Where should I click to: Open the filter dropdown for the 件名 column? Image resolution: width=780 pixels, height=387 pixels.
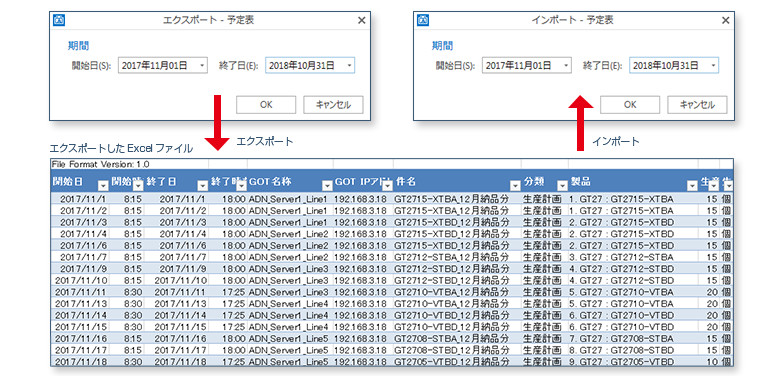[x=515, y=186]
